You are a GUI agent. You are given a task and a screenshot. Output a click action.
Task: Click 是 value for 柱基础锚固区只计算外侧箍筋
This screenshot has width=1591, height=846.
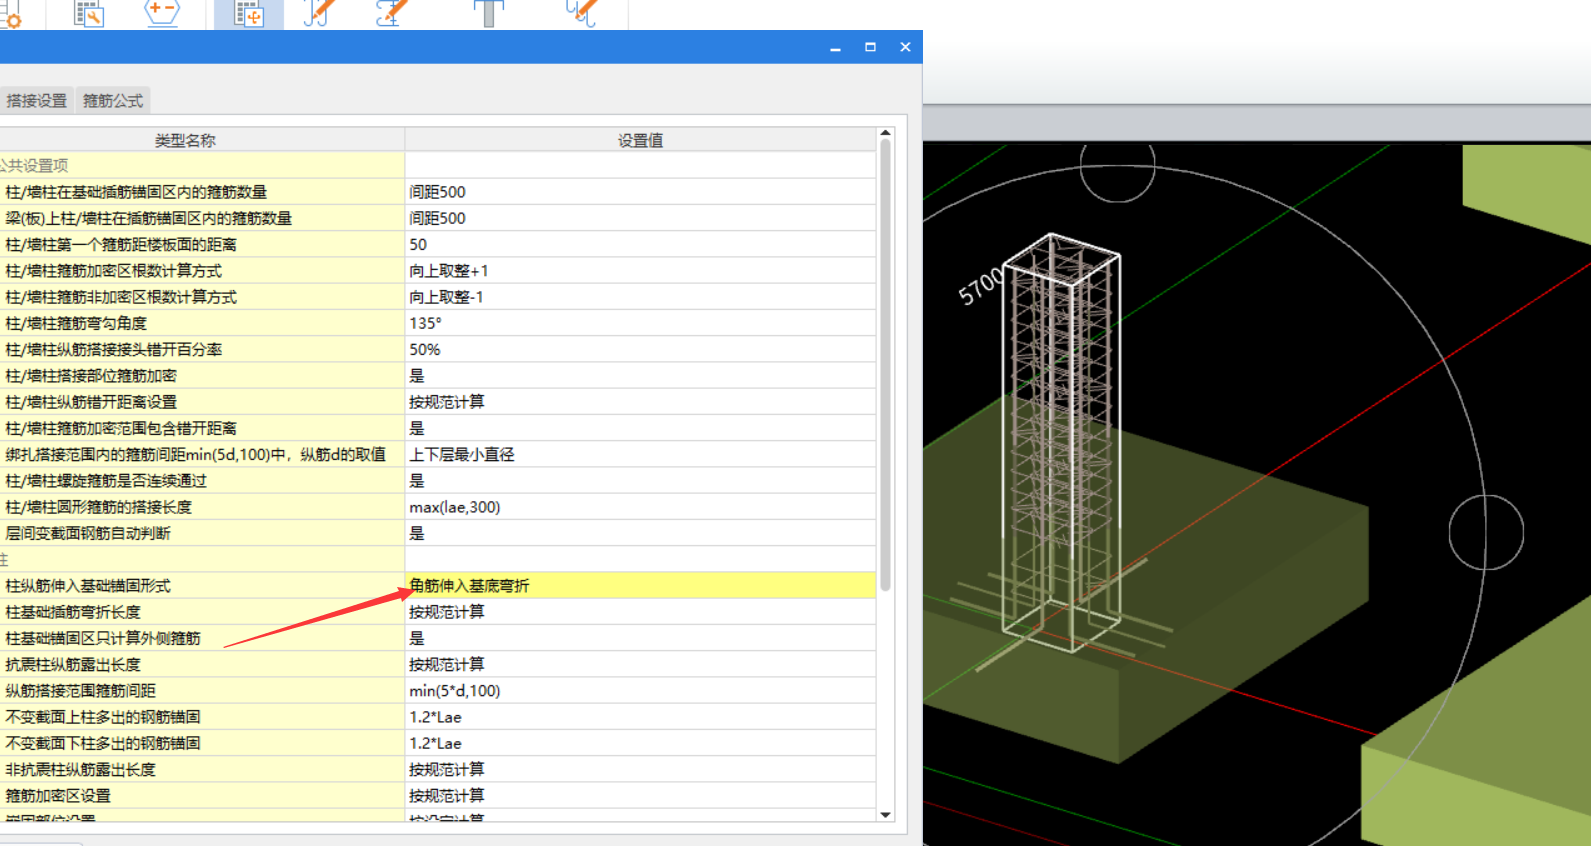pos(640,638)
